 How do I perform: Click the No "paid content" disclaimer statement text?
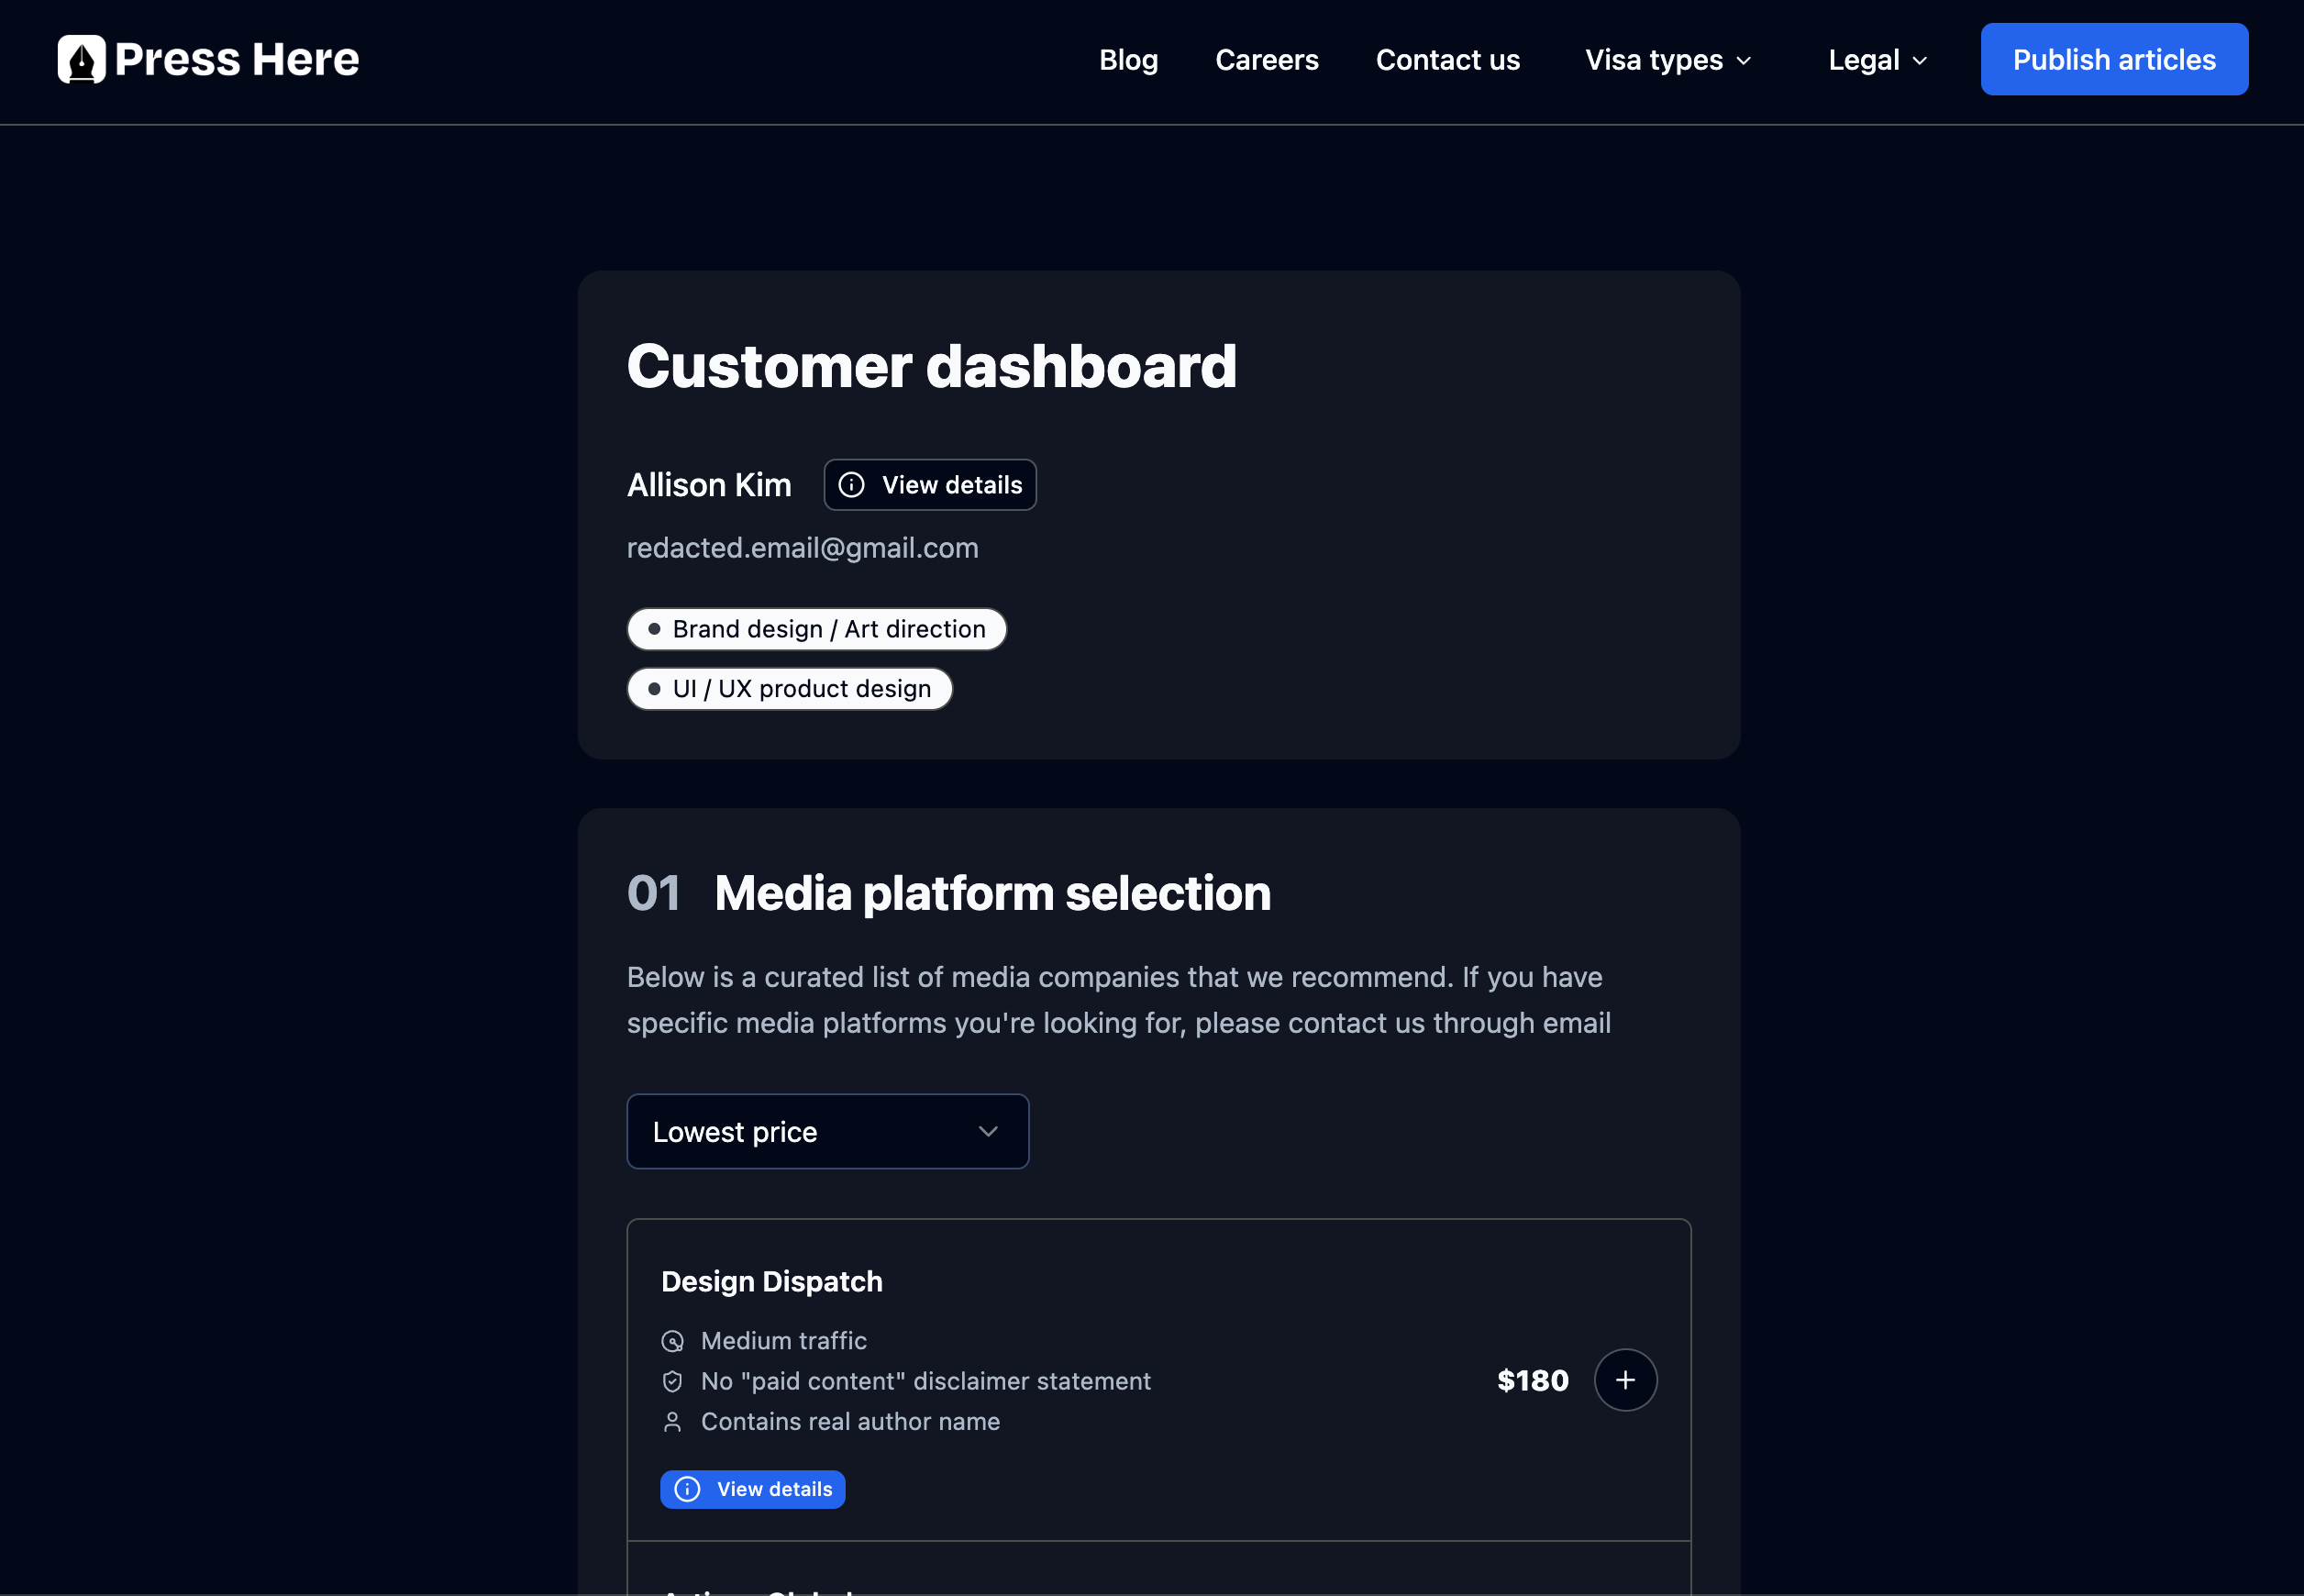click(925, 1381)
